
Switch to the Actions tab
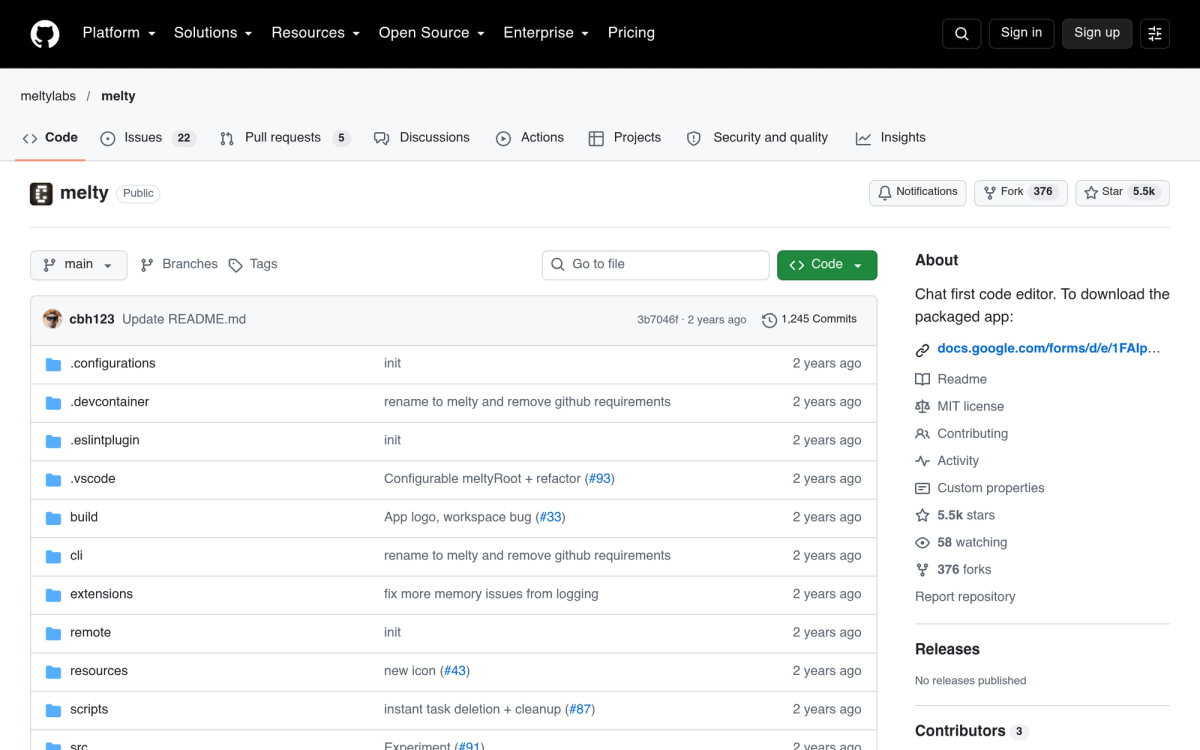click(530, 138)
